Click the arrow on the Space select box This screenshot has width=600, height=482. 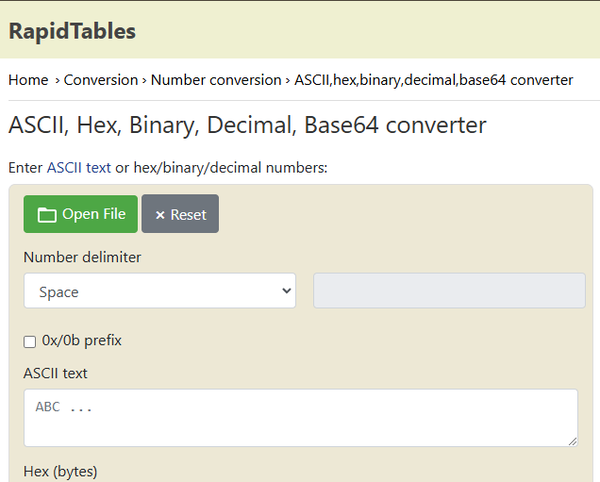point(286,291)
